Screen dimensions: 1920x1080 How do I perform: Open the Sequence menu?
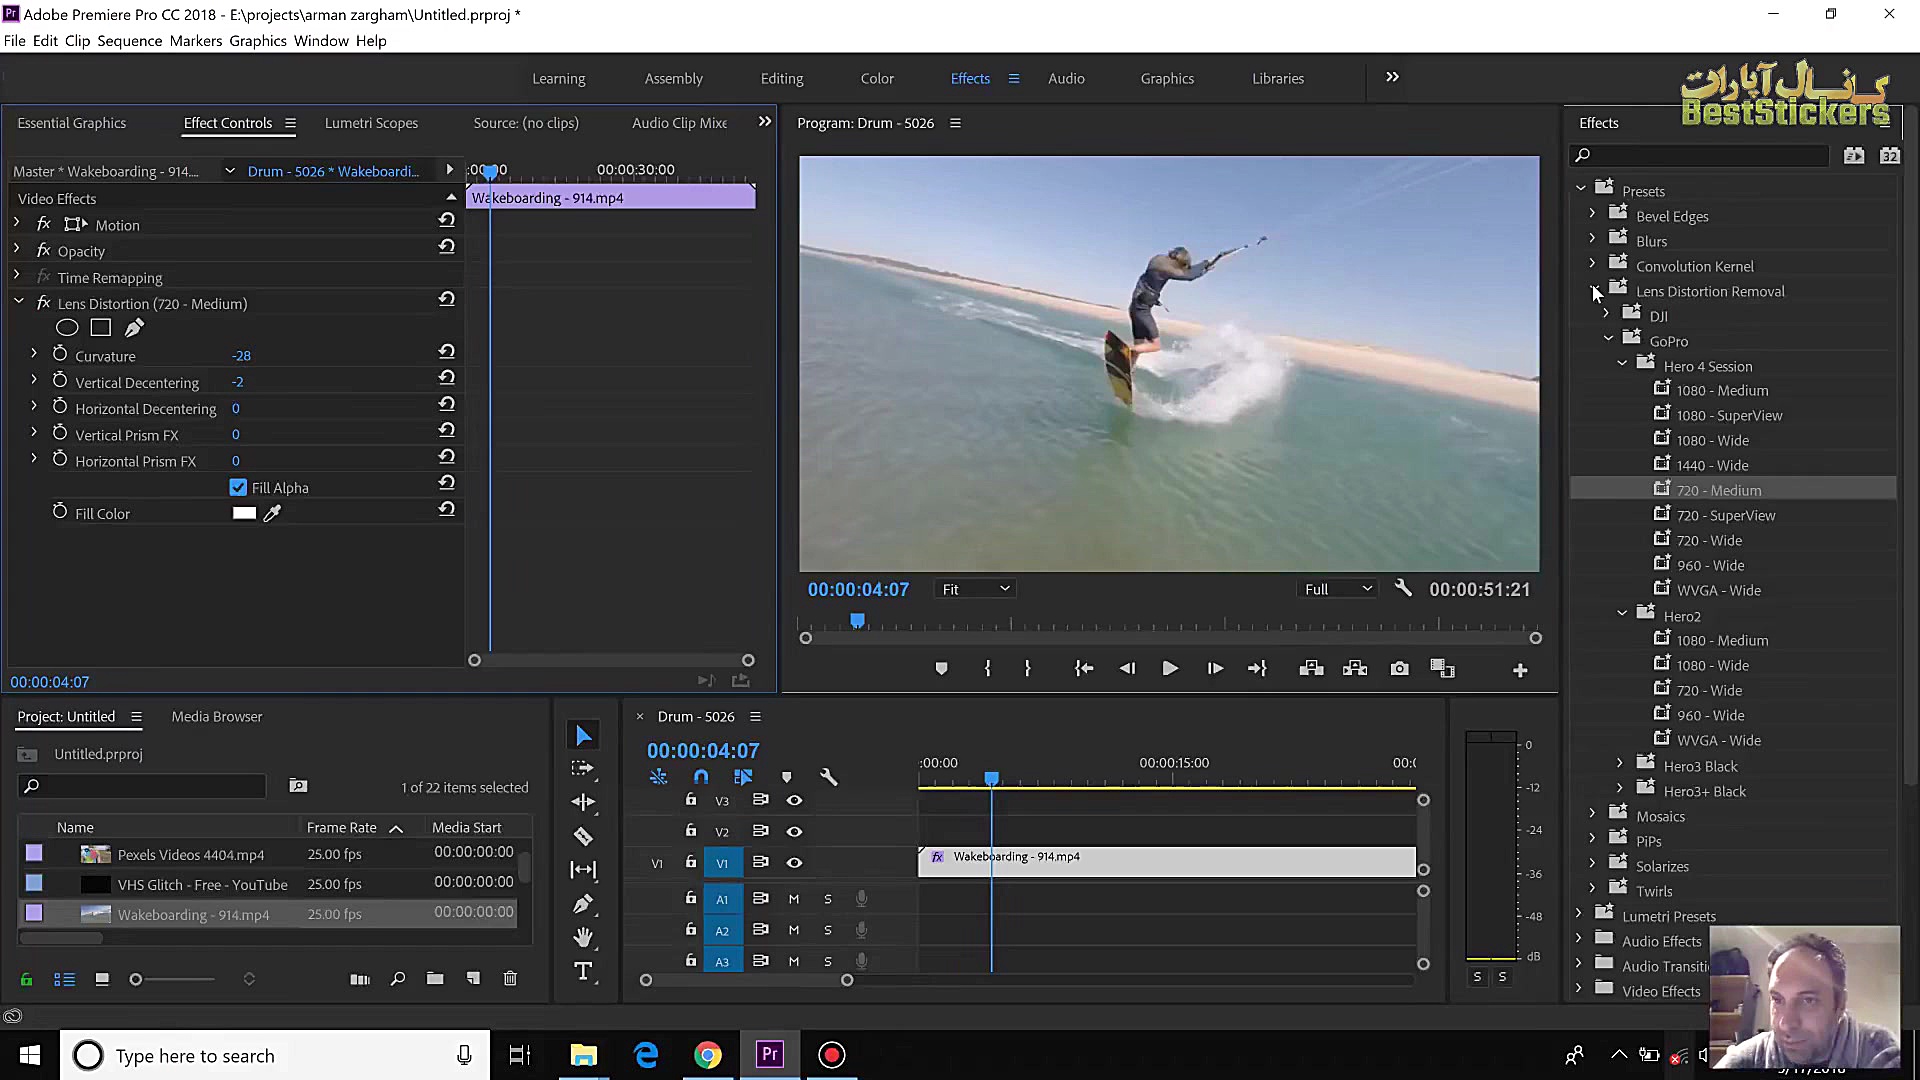[x=129, y=41]
